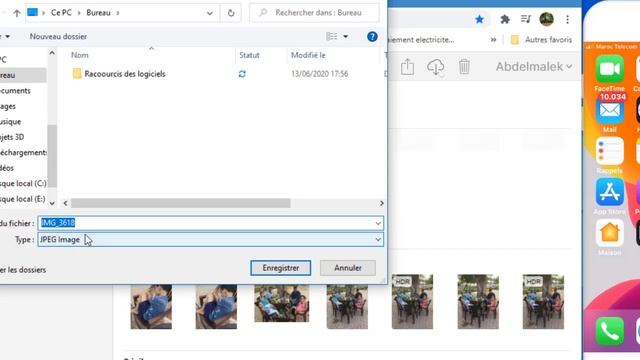This screenshot has height=360, width=640.
Task: Open FaceTime app on the phone screen
Action: pos(609,69)
